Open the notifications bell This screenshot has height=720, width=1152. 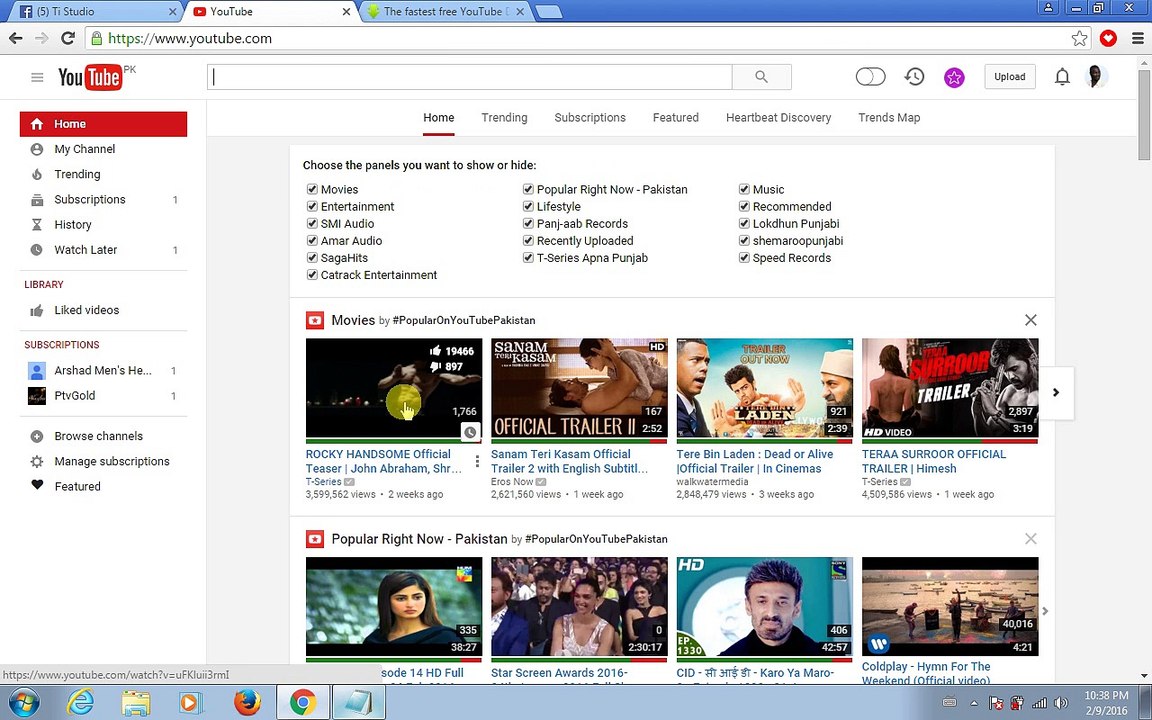(x=1062, y=76)
